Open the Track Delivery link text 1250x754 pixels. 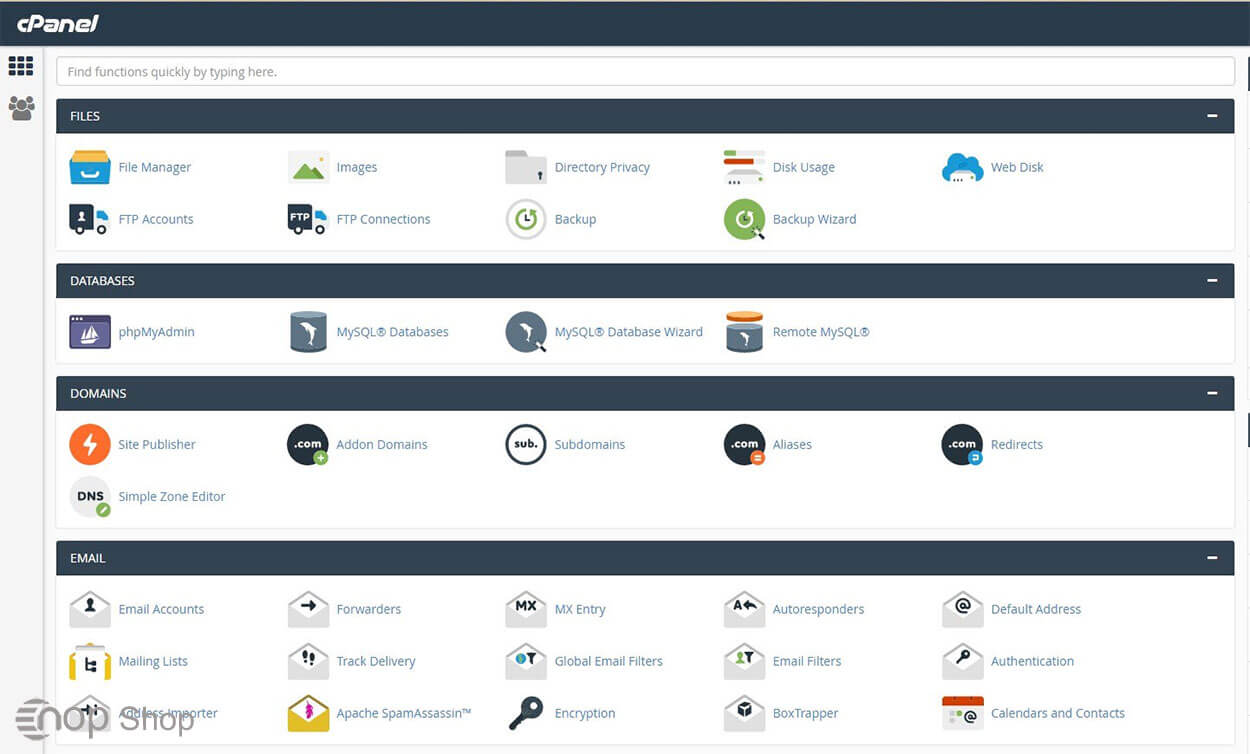coord(376,660)
